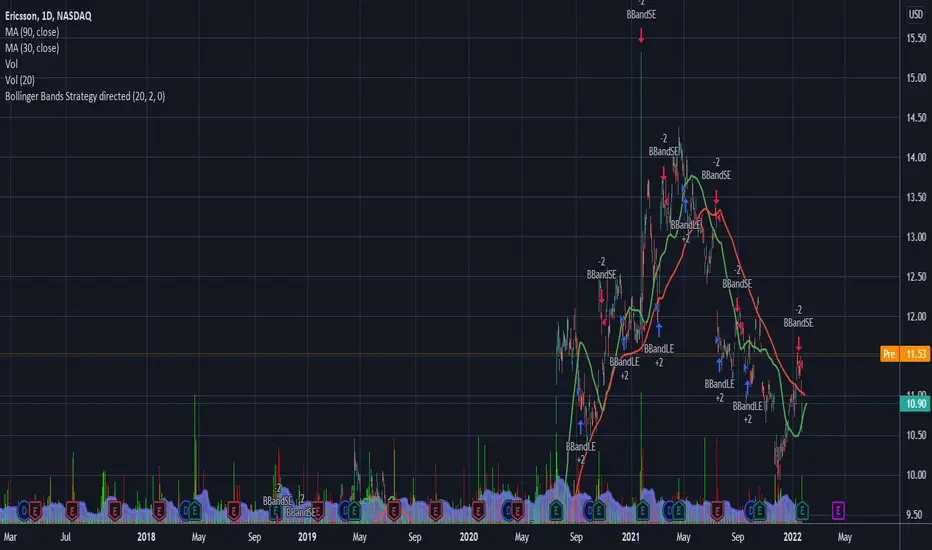Select the Bollinger Bands Strategy directed legend
Image resolution: width=932 pixels, height=550 pixels.
click(85, 96)
